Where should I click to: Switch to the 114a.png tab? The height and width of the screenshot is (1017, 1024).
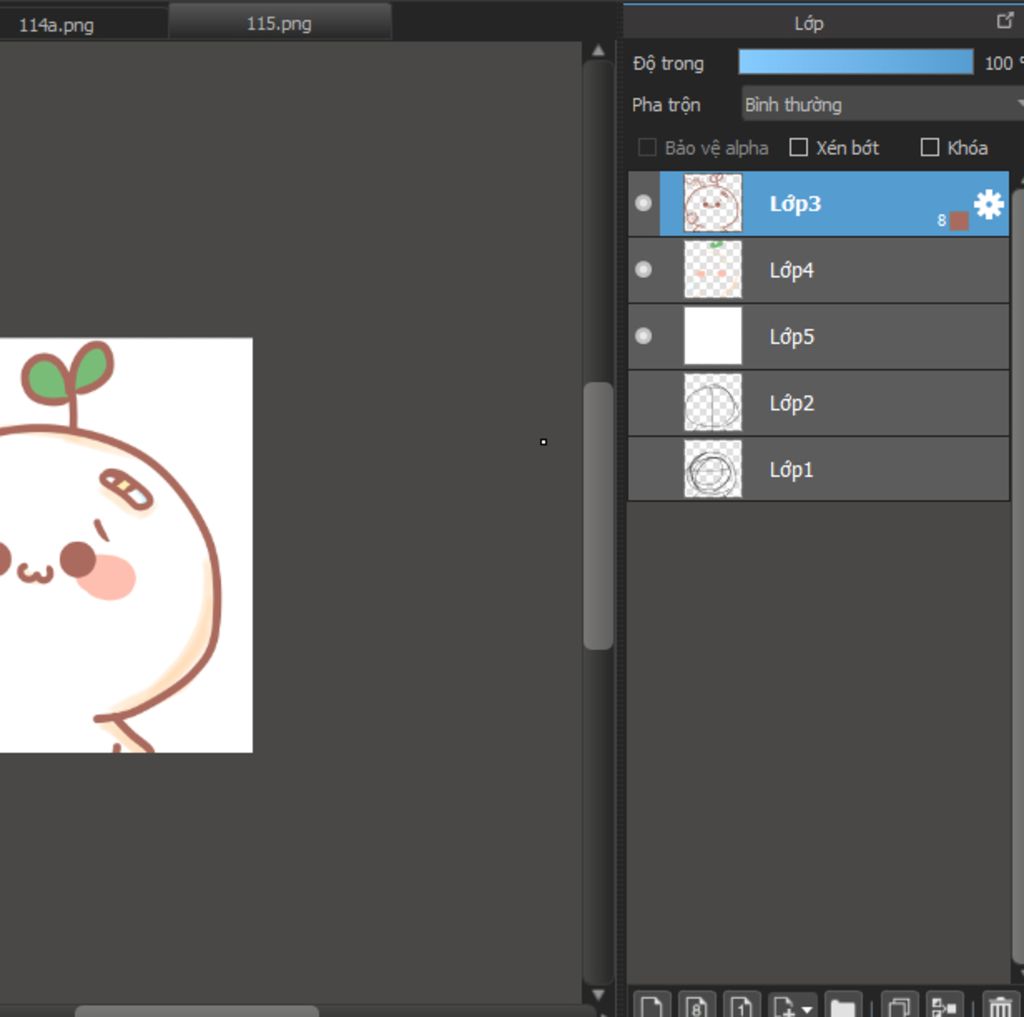click(x=56, y=25)
